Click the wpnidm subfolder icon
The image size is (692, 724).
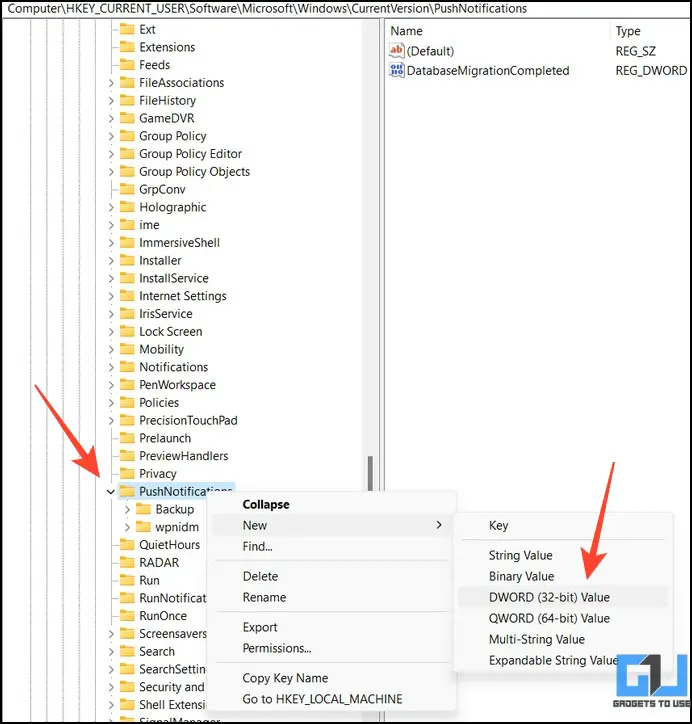coord(144,527)
